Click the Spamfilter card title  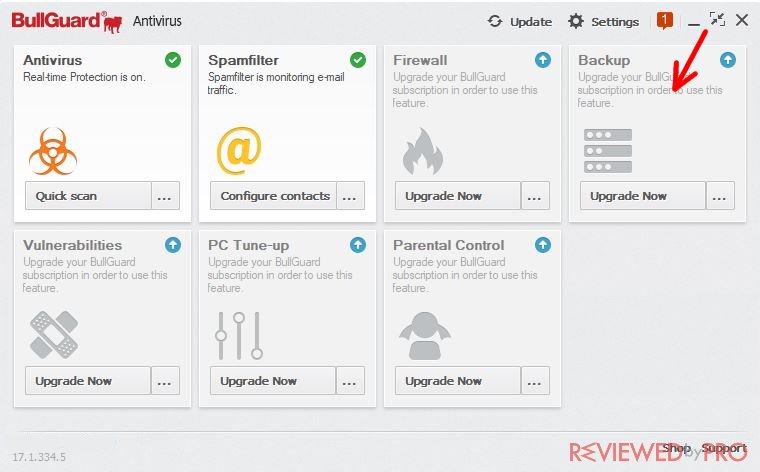pos(243,60)
